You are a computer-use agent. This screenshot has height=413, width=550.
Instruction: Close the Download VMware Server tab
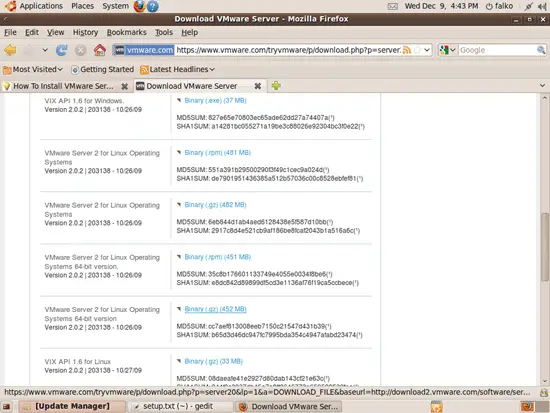click(257, 86)
